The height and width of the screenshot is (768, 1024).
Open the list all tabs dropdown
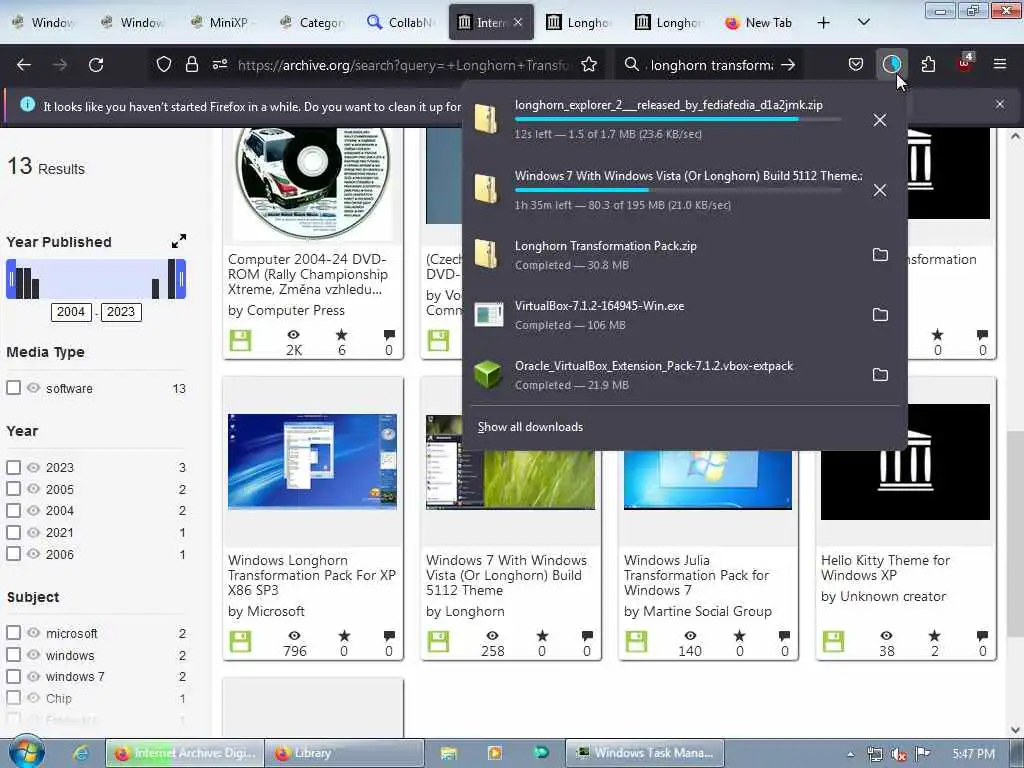[863, 22]
